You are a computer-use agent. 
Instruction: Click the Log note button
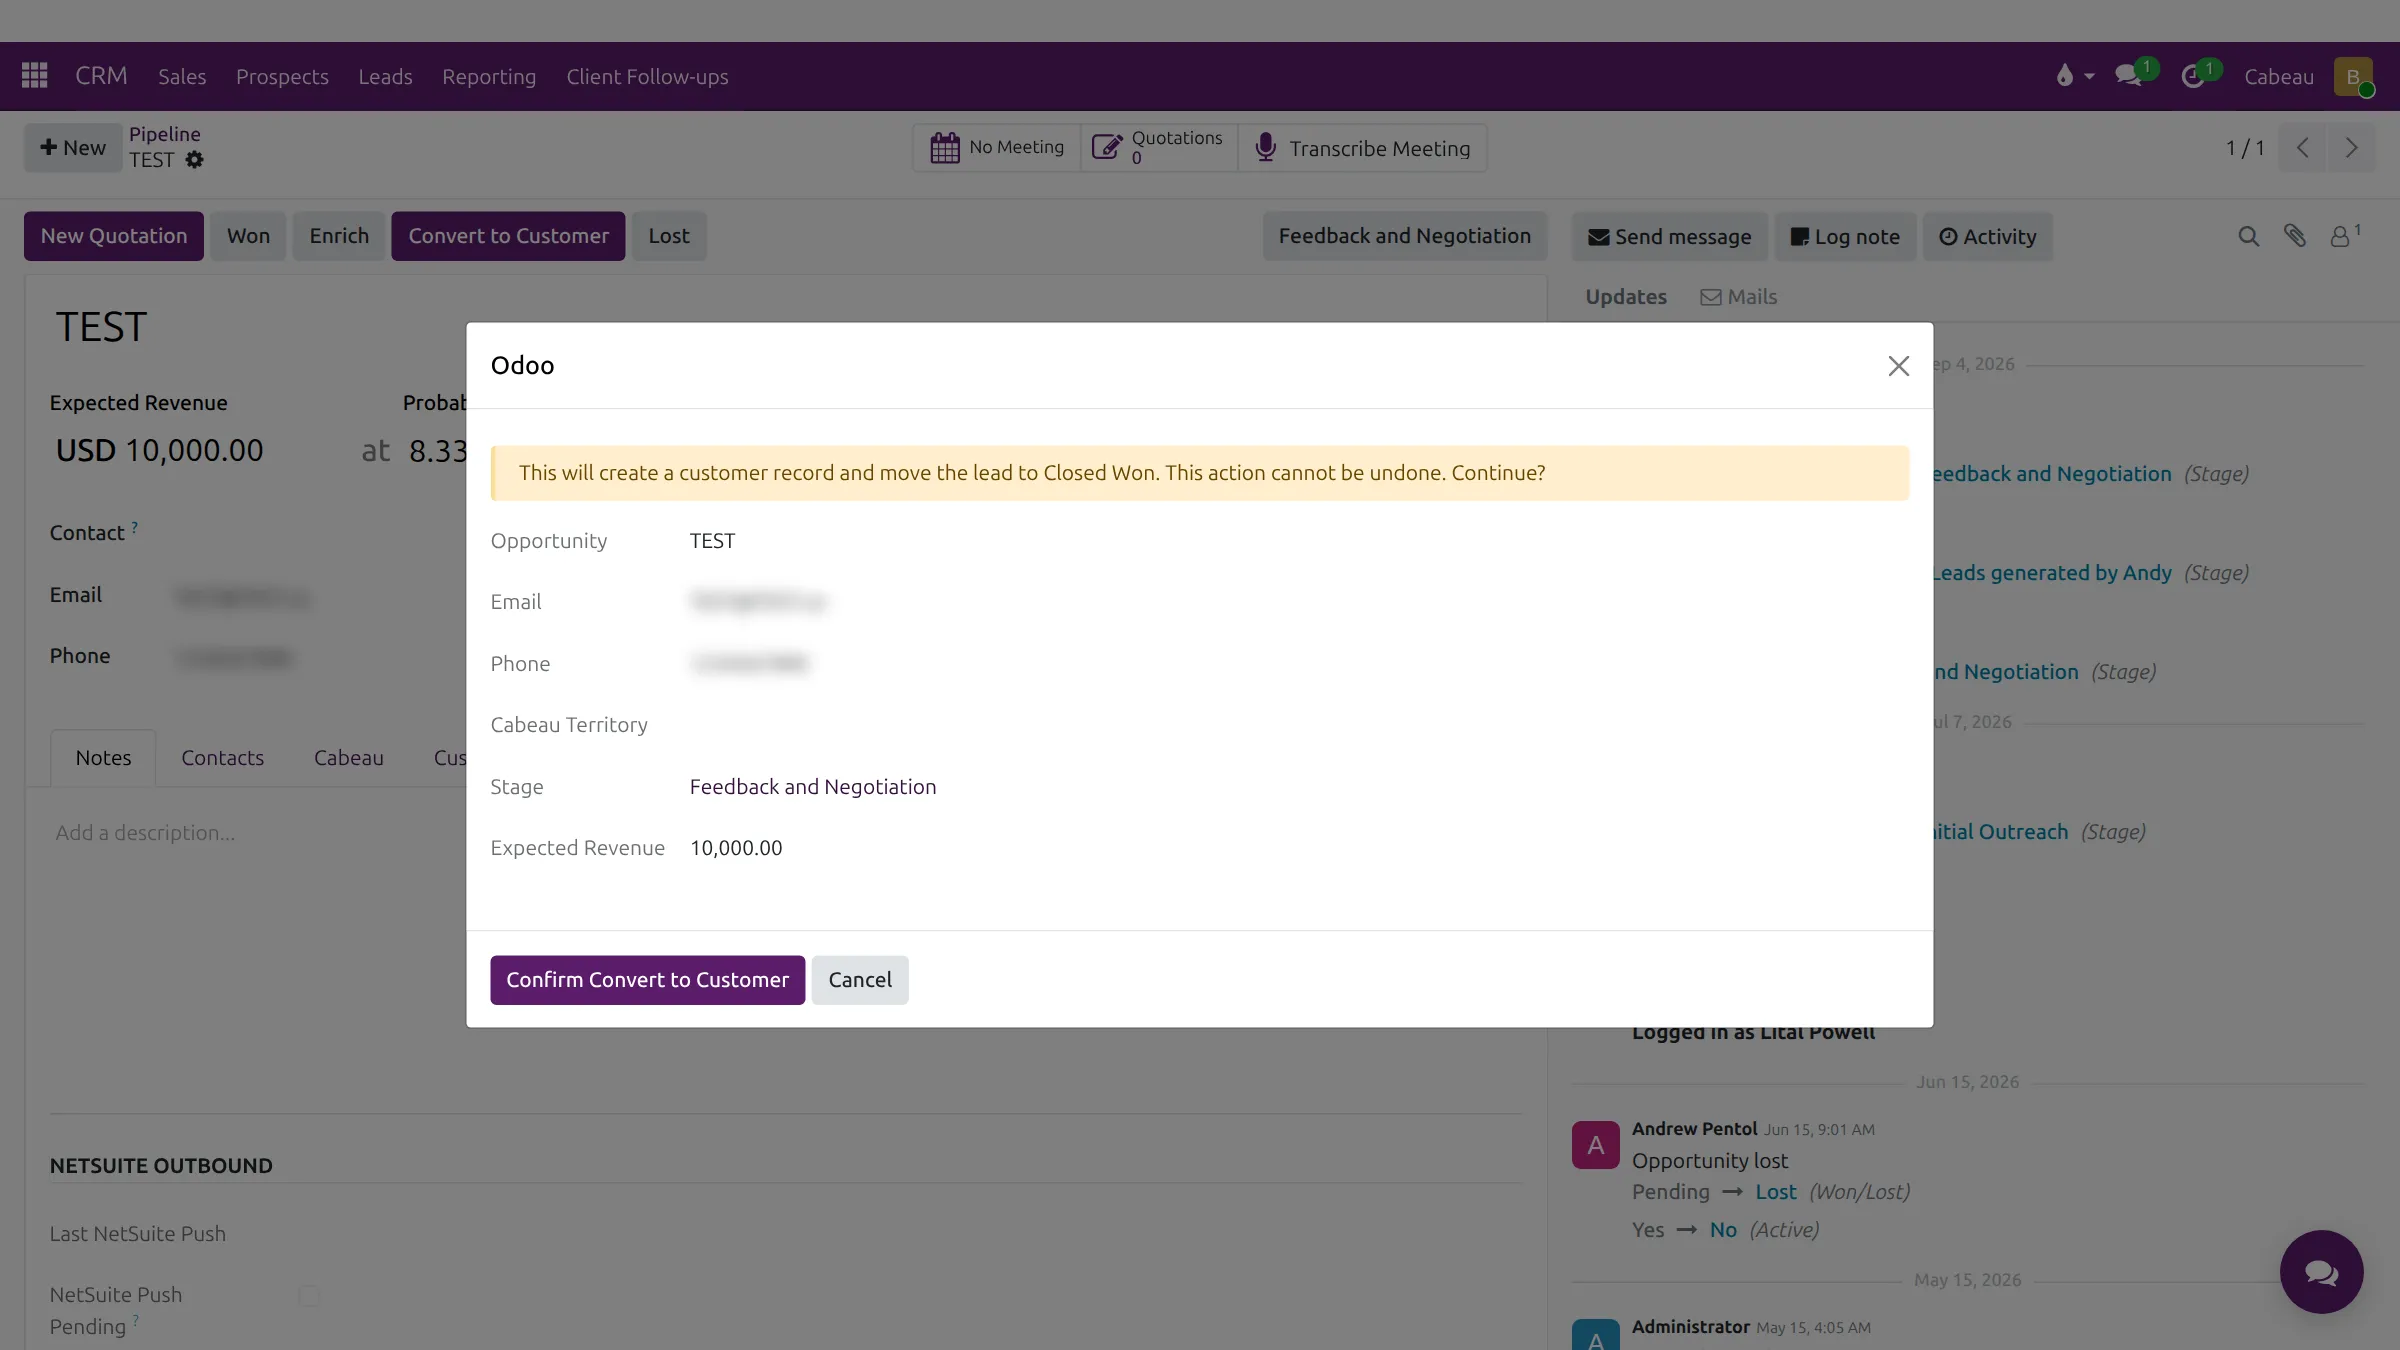point(1845,237)
